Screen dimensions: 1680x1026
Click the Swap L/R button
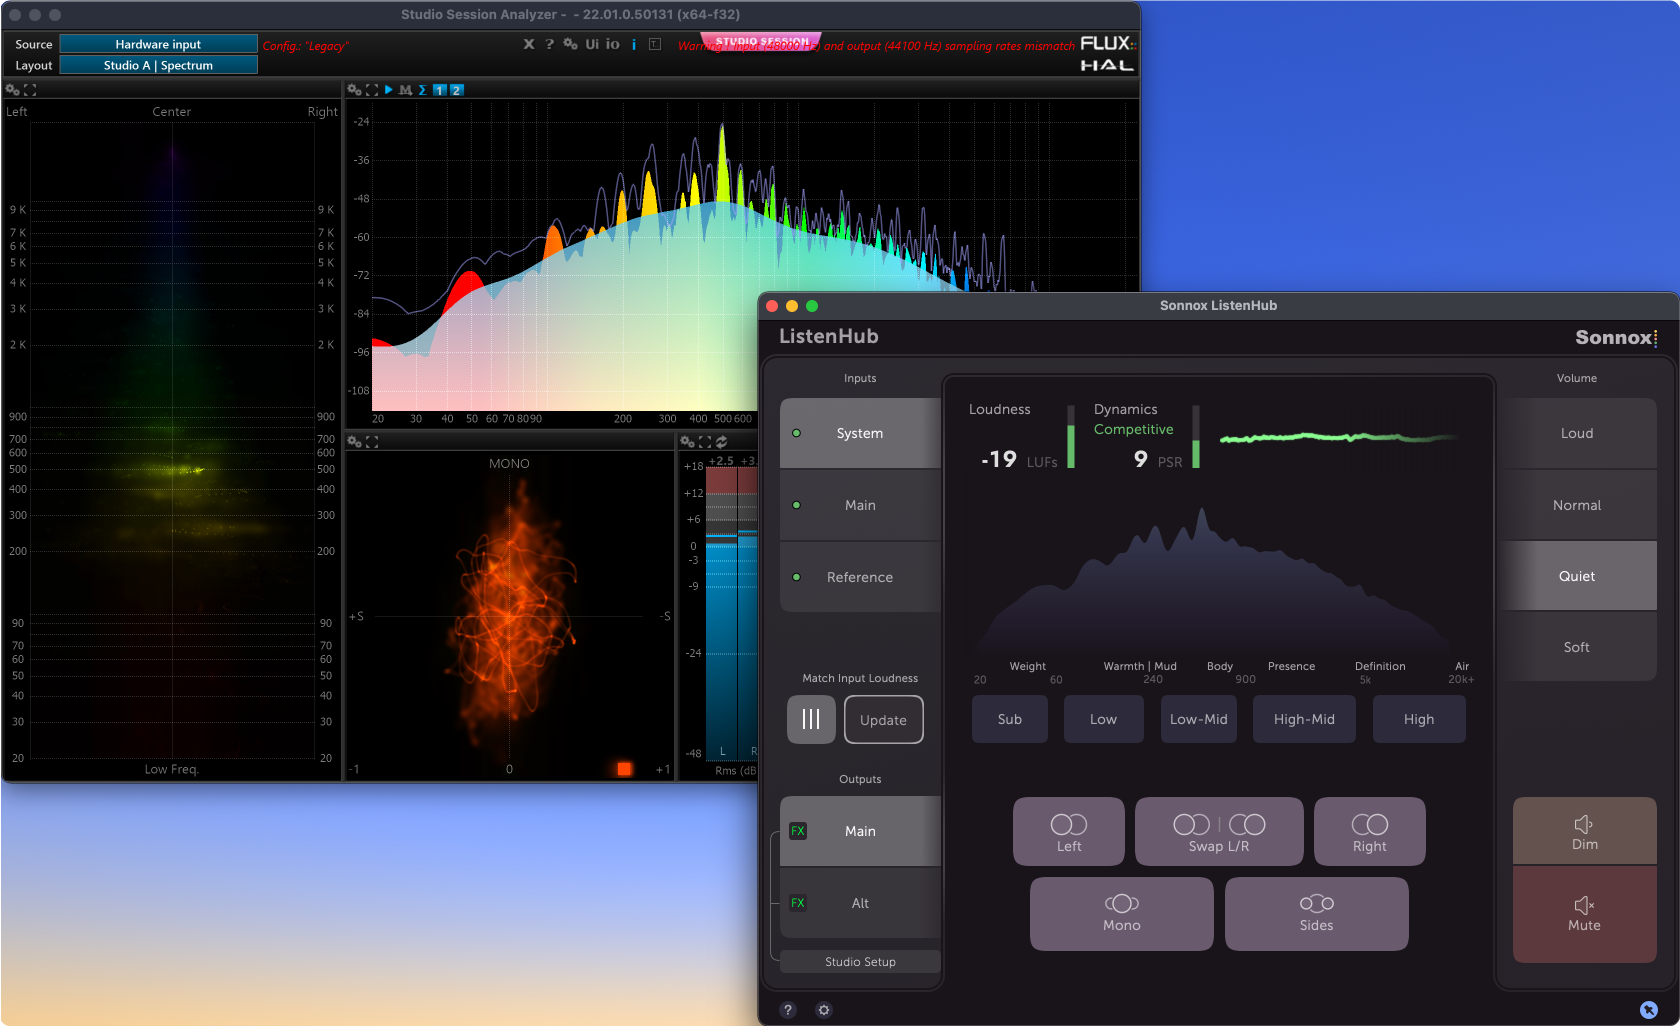(1219, 831)
